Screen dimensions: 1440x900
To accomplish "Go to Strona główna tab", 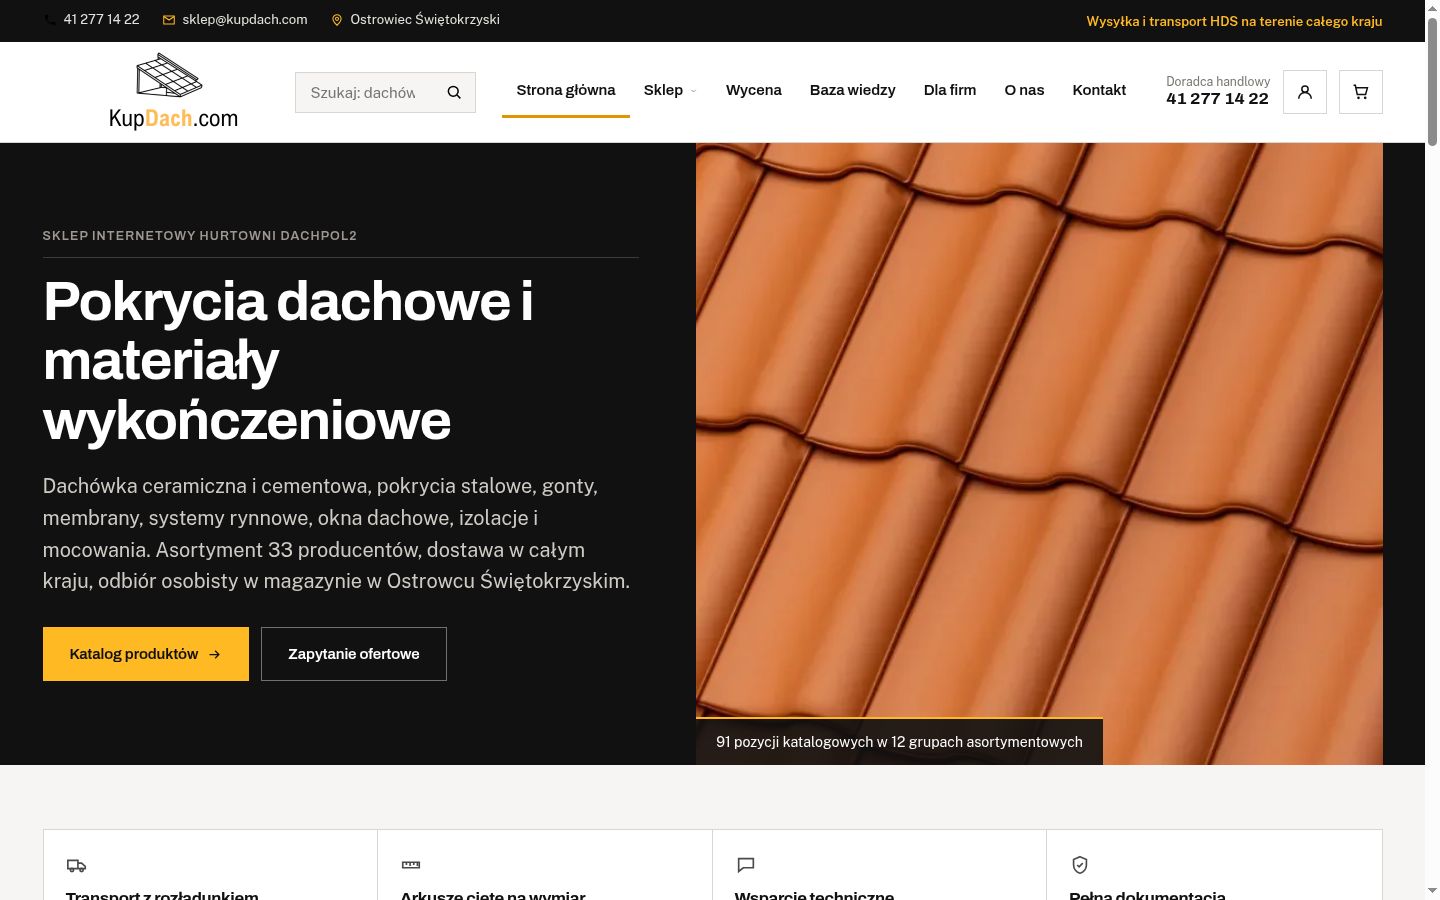I will pos(566,90).
